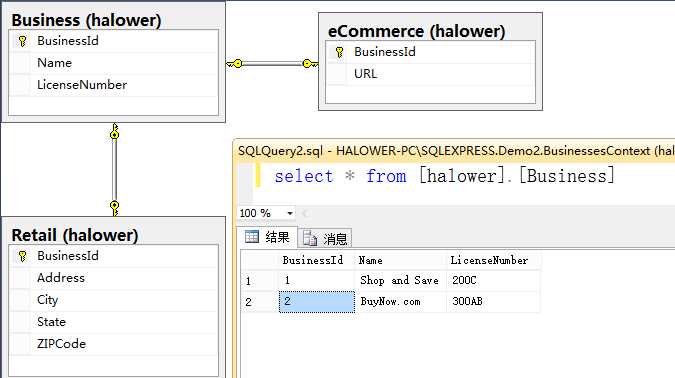The image size is (675, 378).
Task: Select Name column in Business table
Action: pos(114,63)
